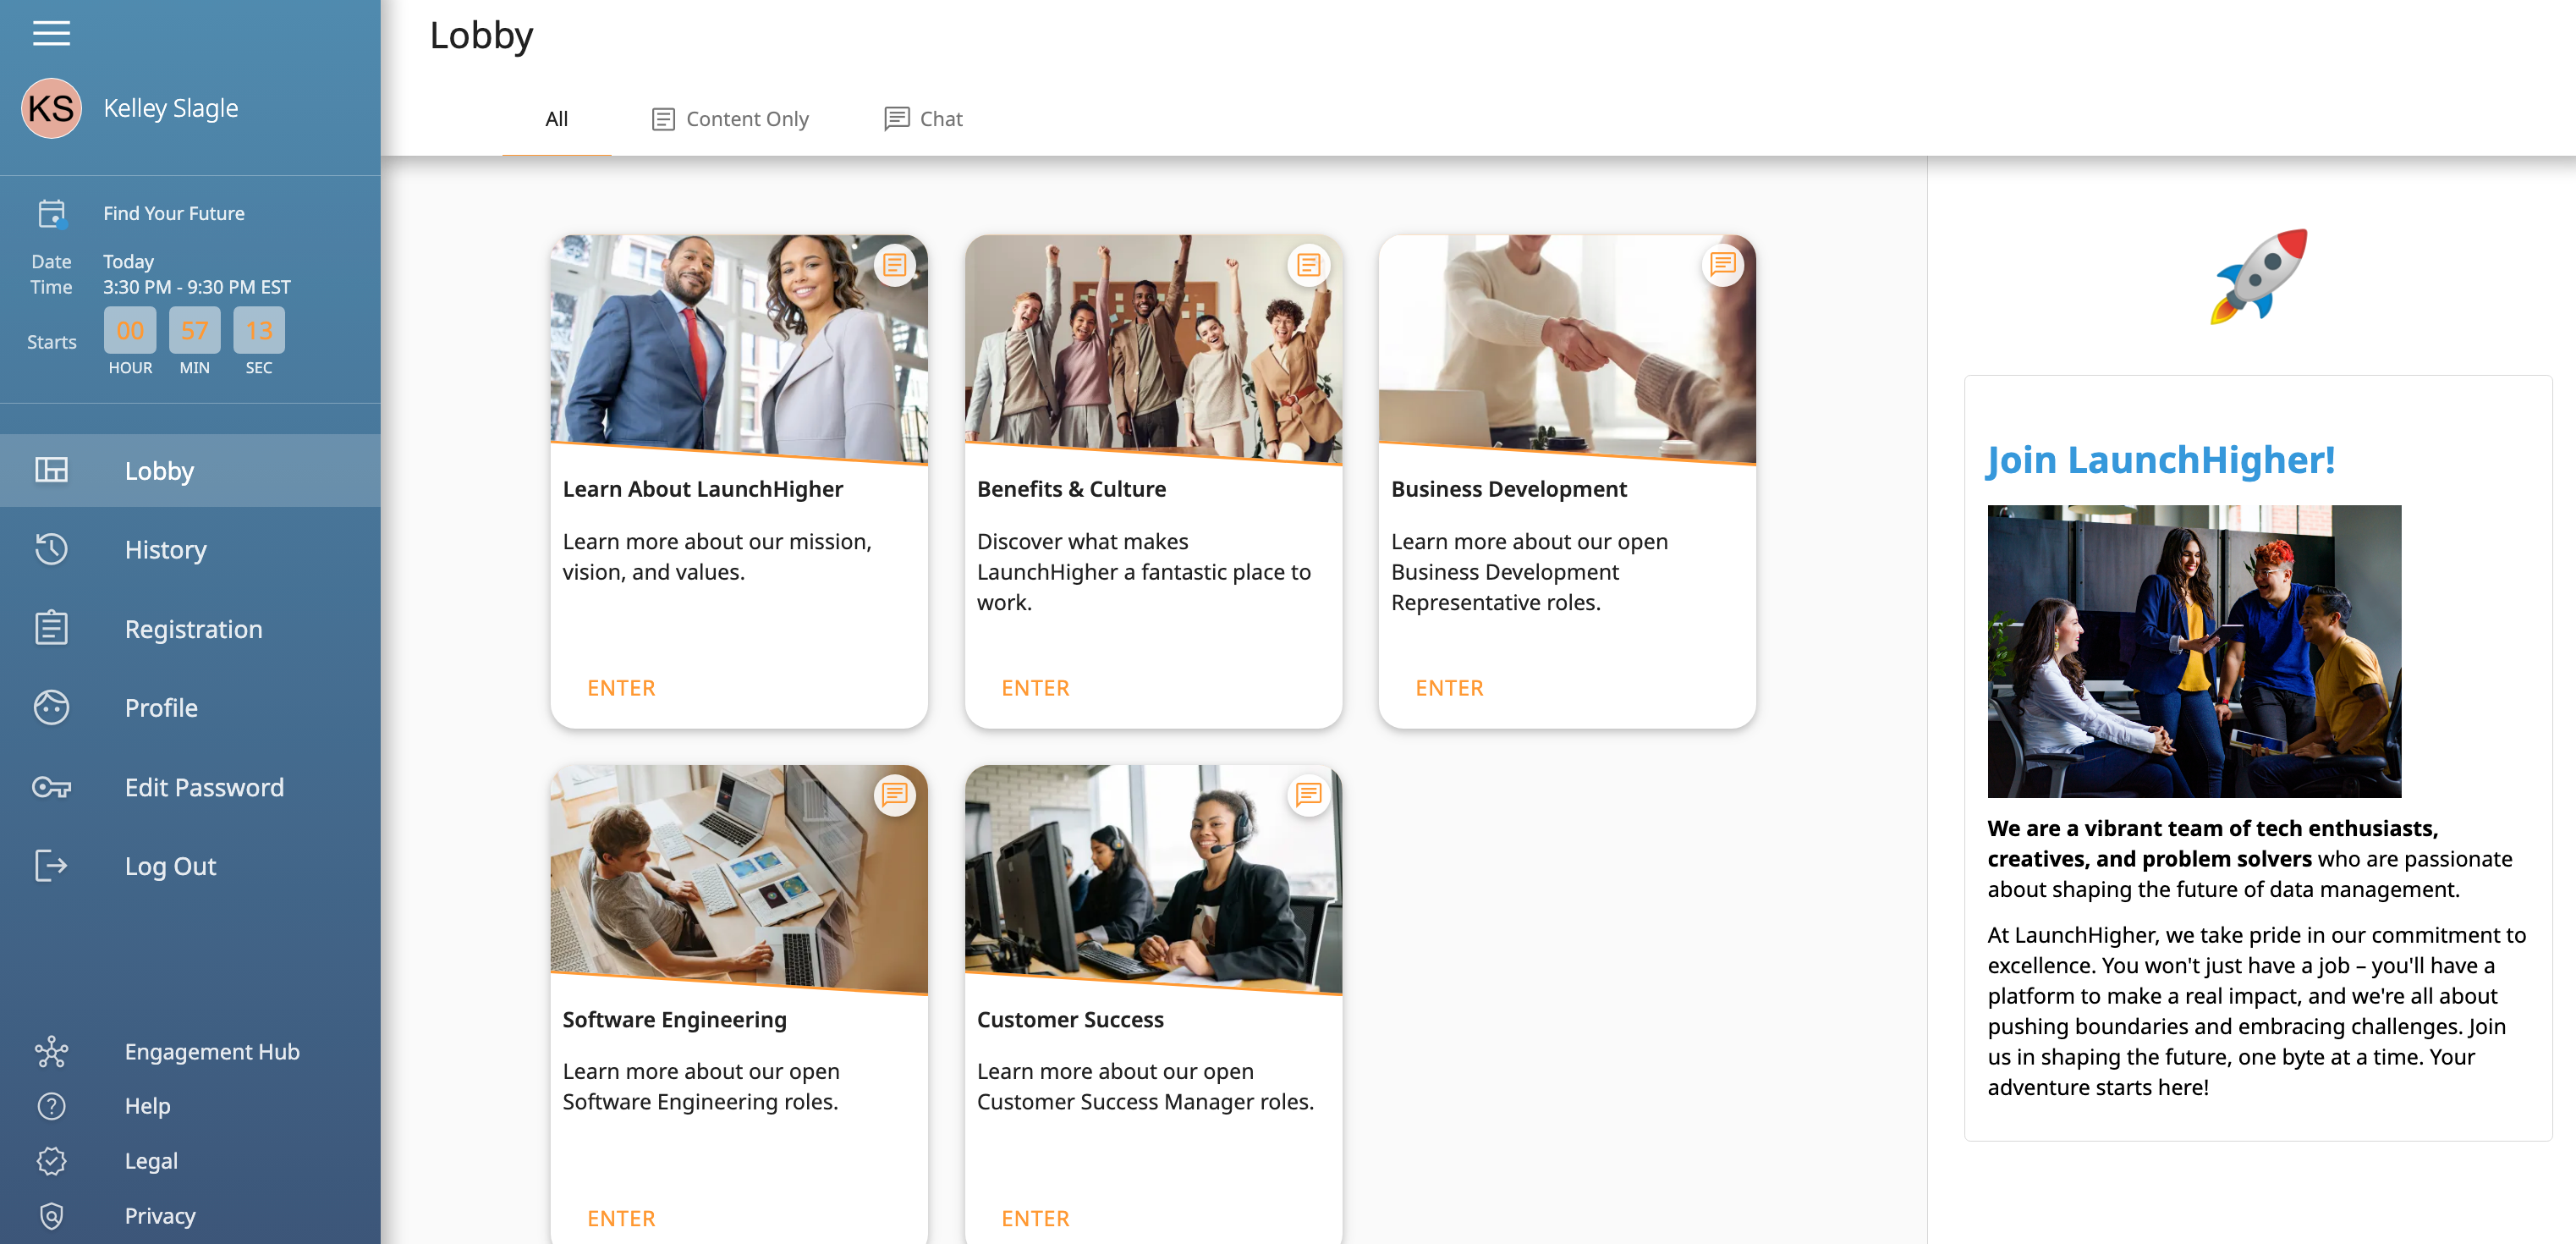Click the Edit Password key icon
2576x1244 pixels.
click(51, 787)
